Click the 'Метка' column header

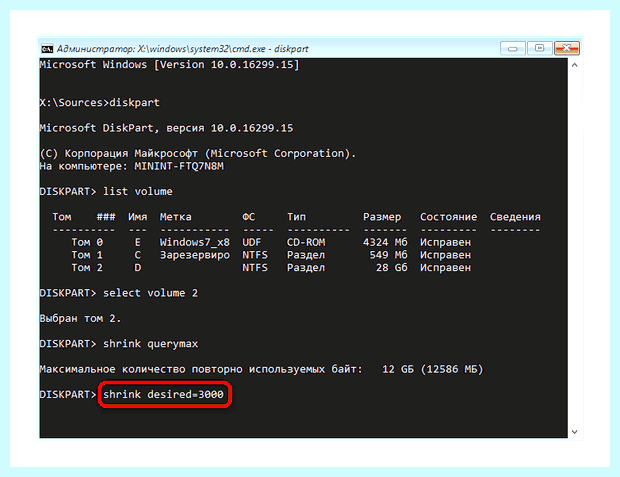click(176, 217)
